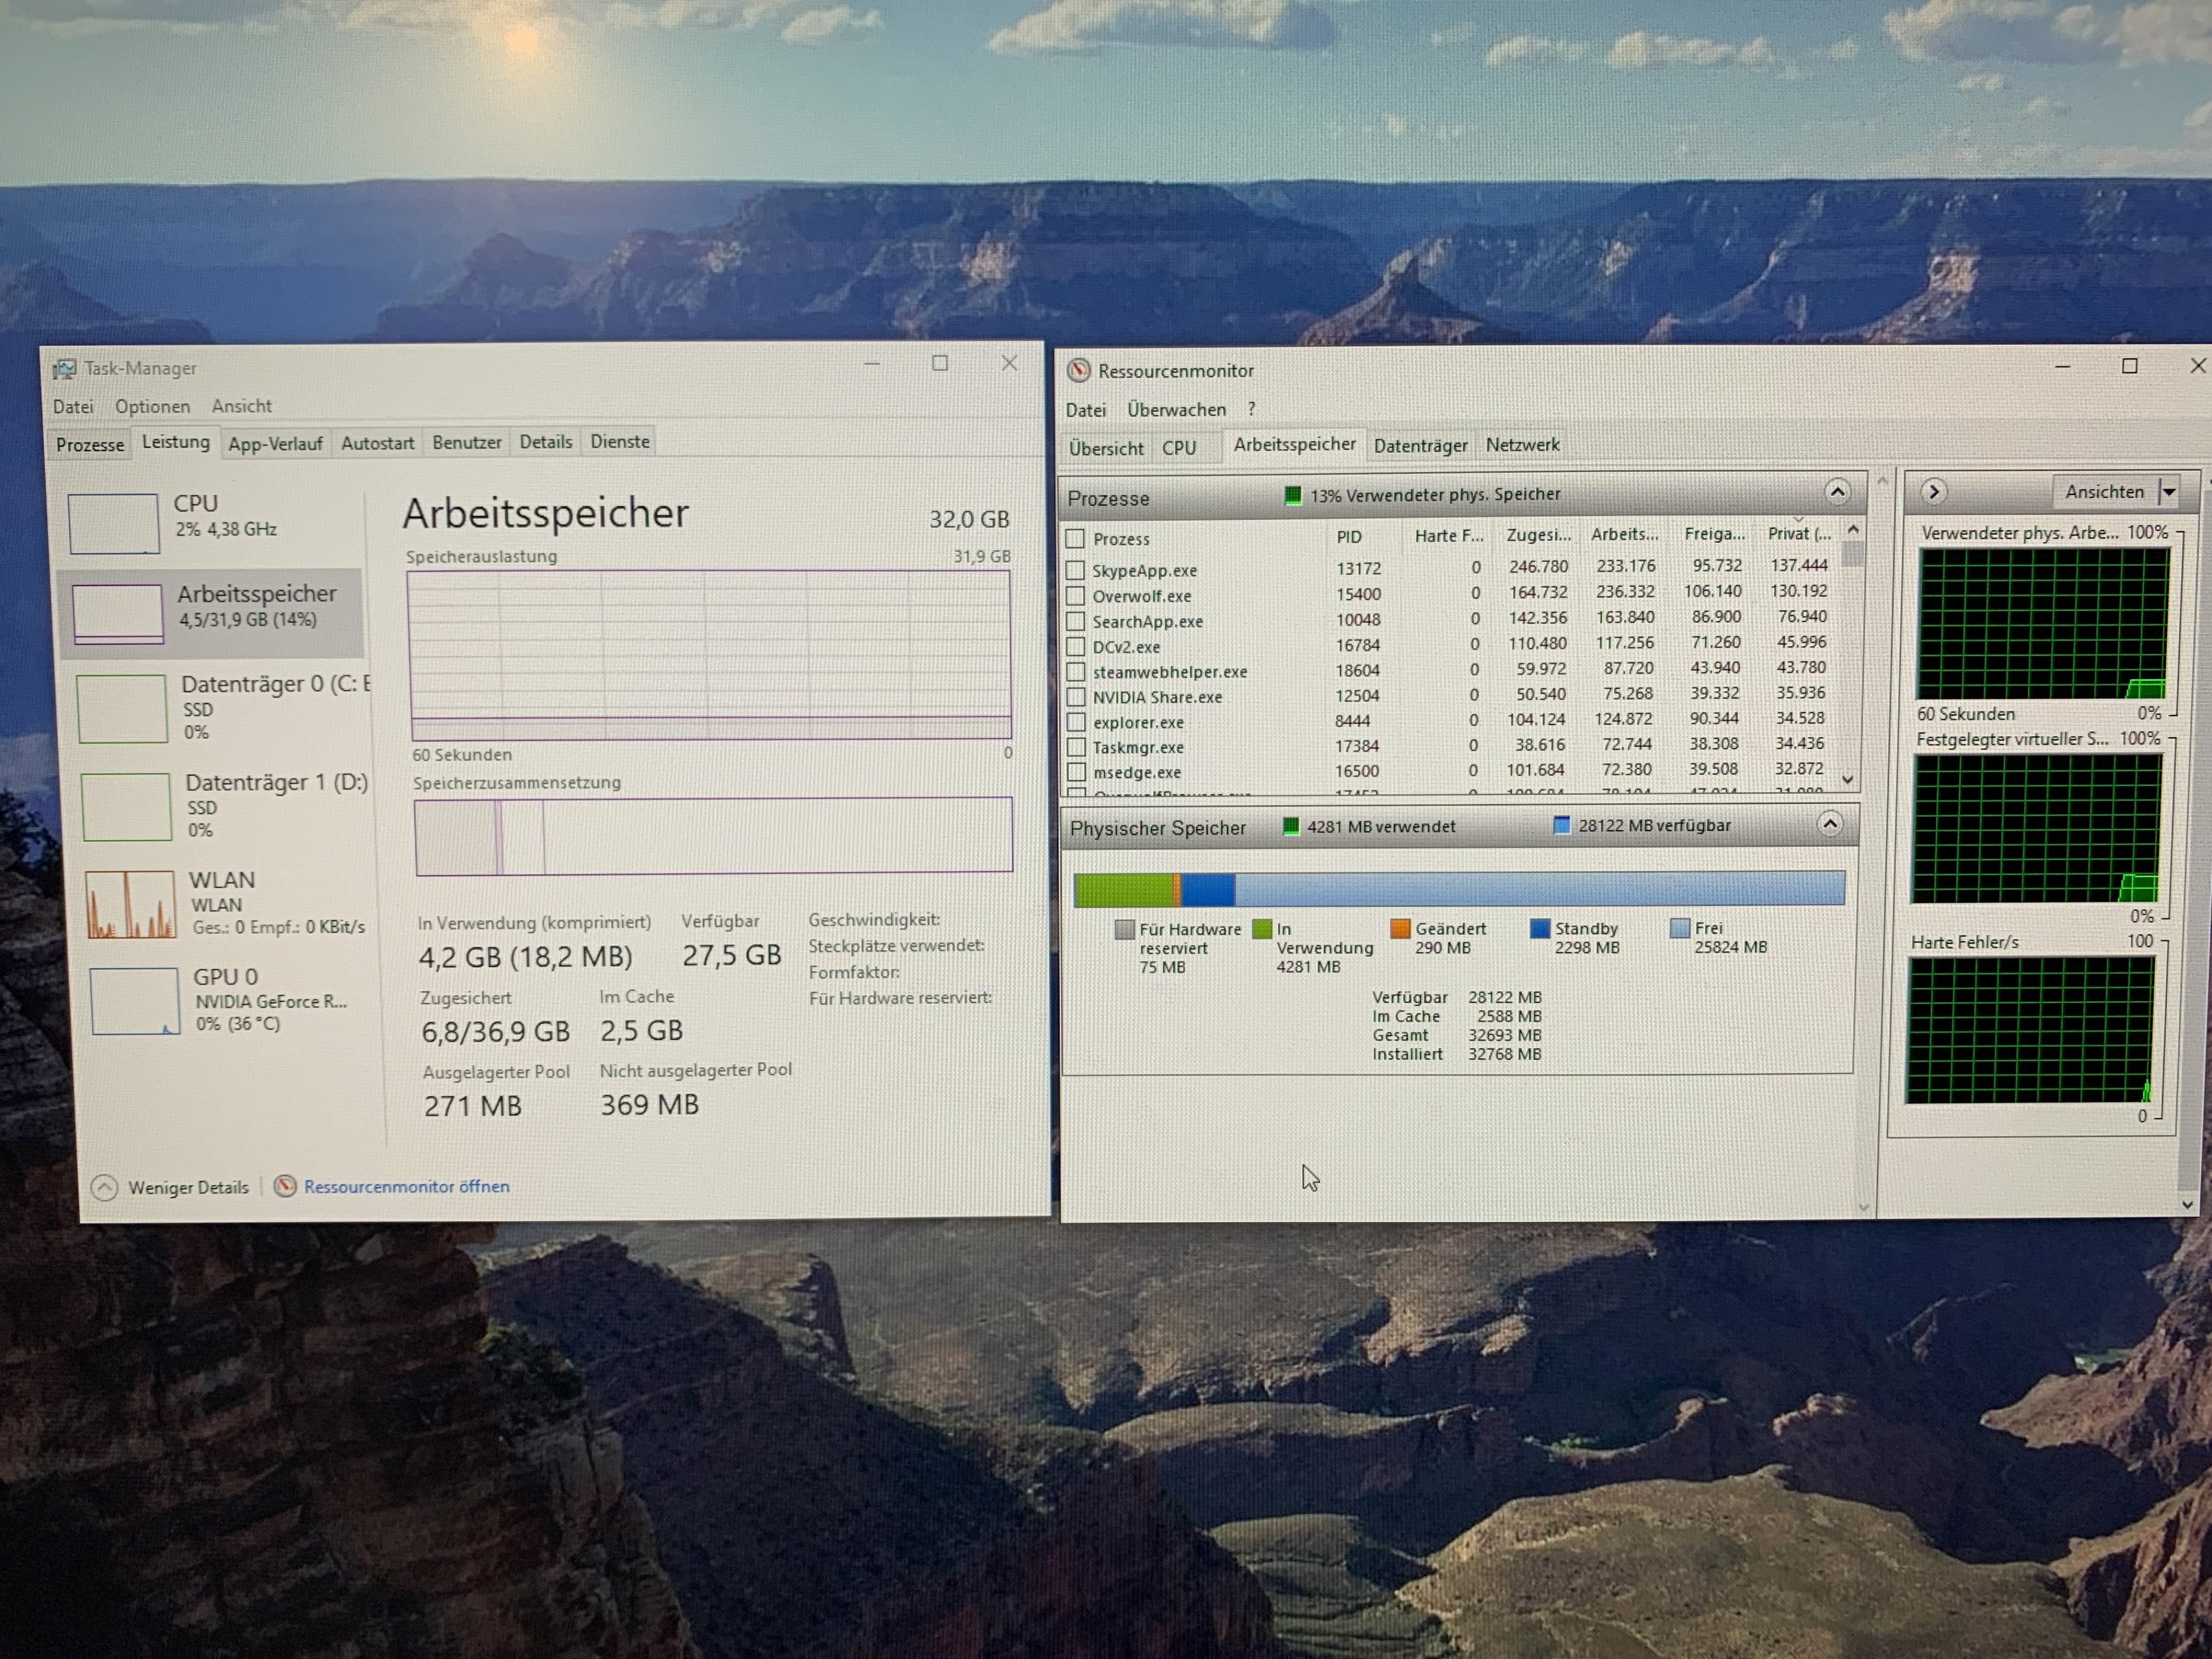Click the Ressourcenmonitor öffnen link
2212x1659 pixels.
pos(406,1187)
